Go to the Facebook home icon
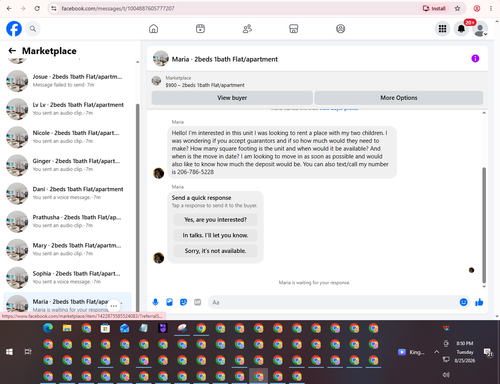 [x=14, y=29]
